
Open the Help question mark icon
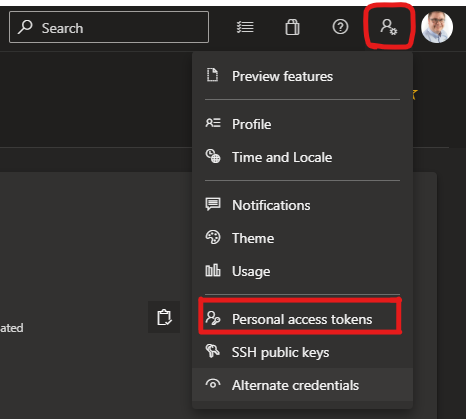[340, 27]
